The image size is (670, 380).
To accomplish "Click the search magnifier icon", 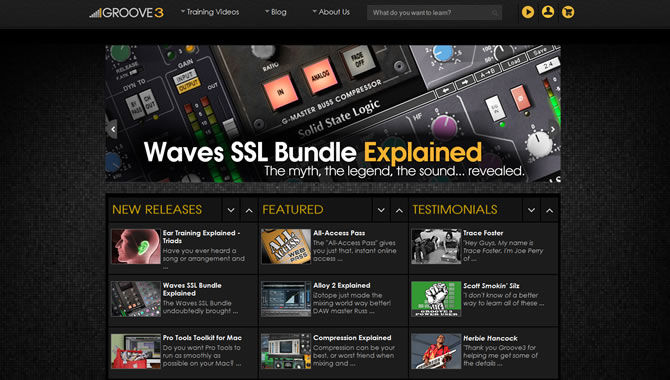I will 495,13.
